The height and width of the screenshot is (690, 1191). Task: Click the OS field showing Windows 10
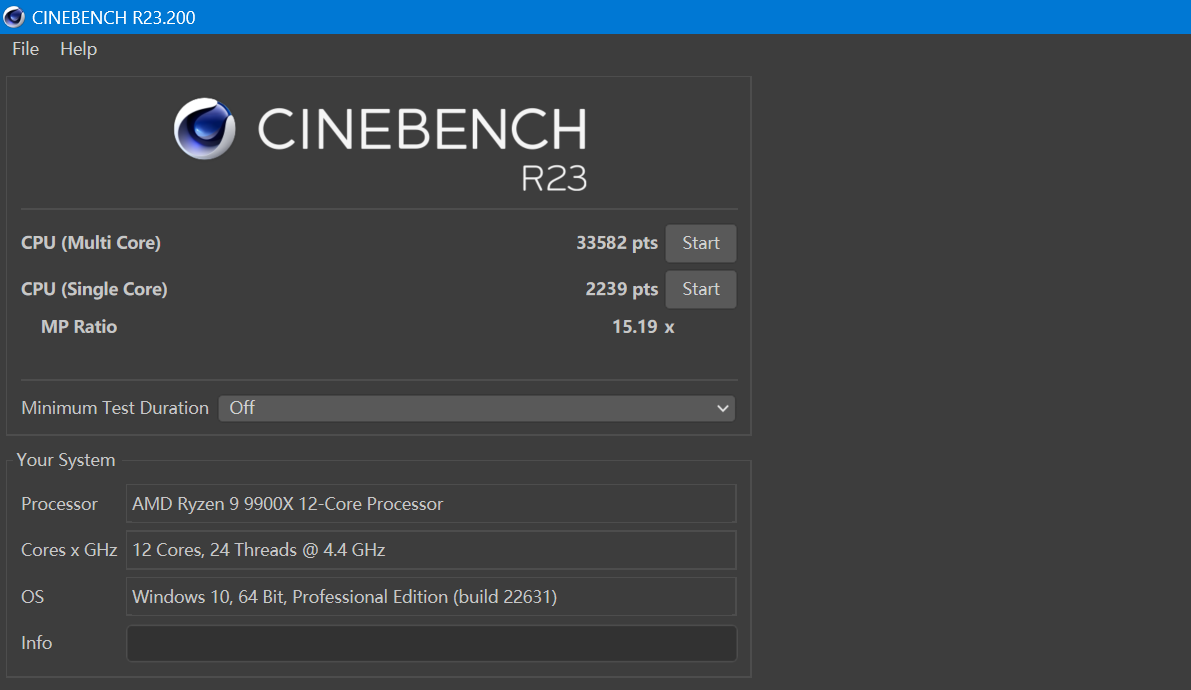(x=431, y=597)
